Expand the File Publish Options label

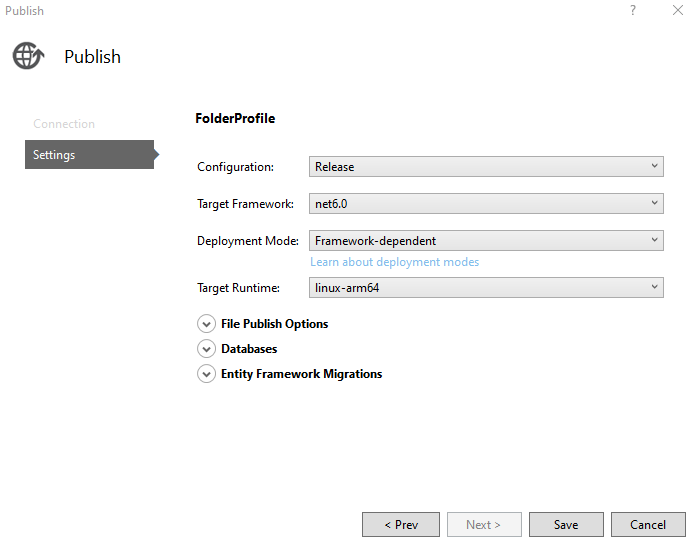point(274,324)
